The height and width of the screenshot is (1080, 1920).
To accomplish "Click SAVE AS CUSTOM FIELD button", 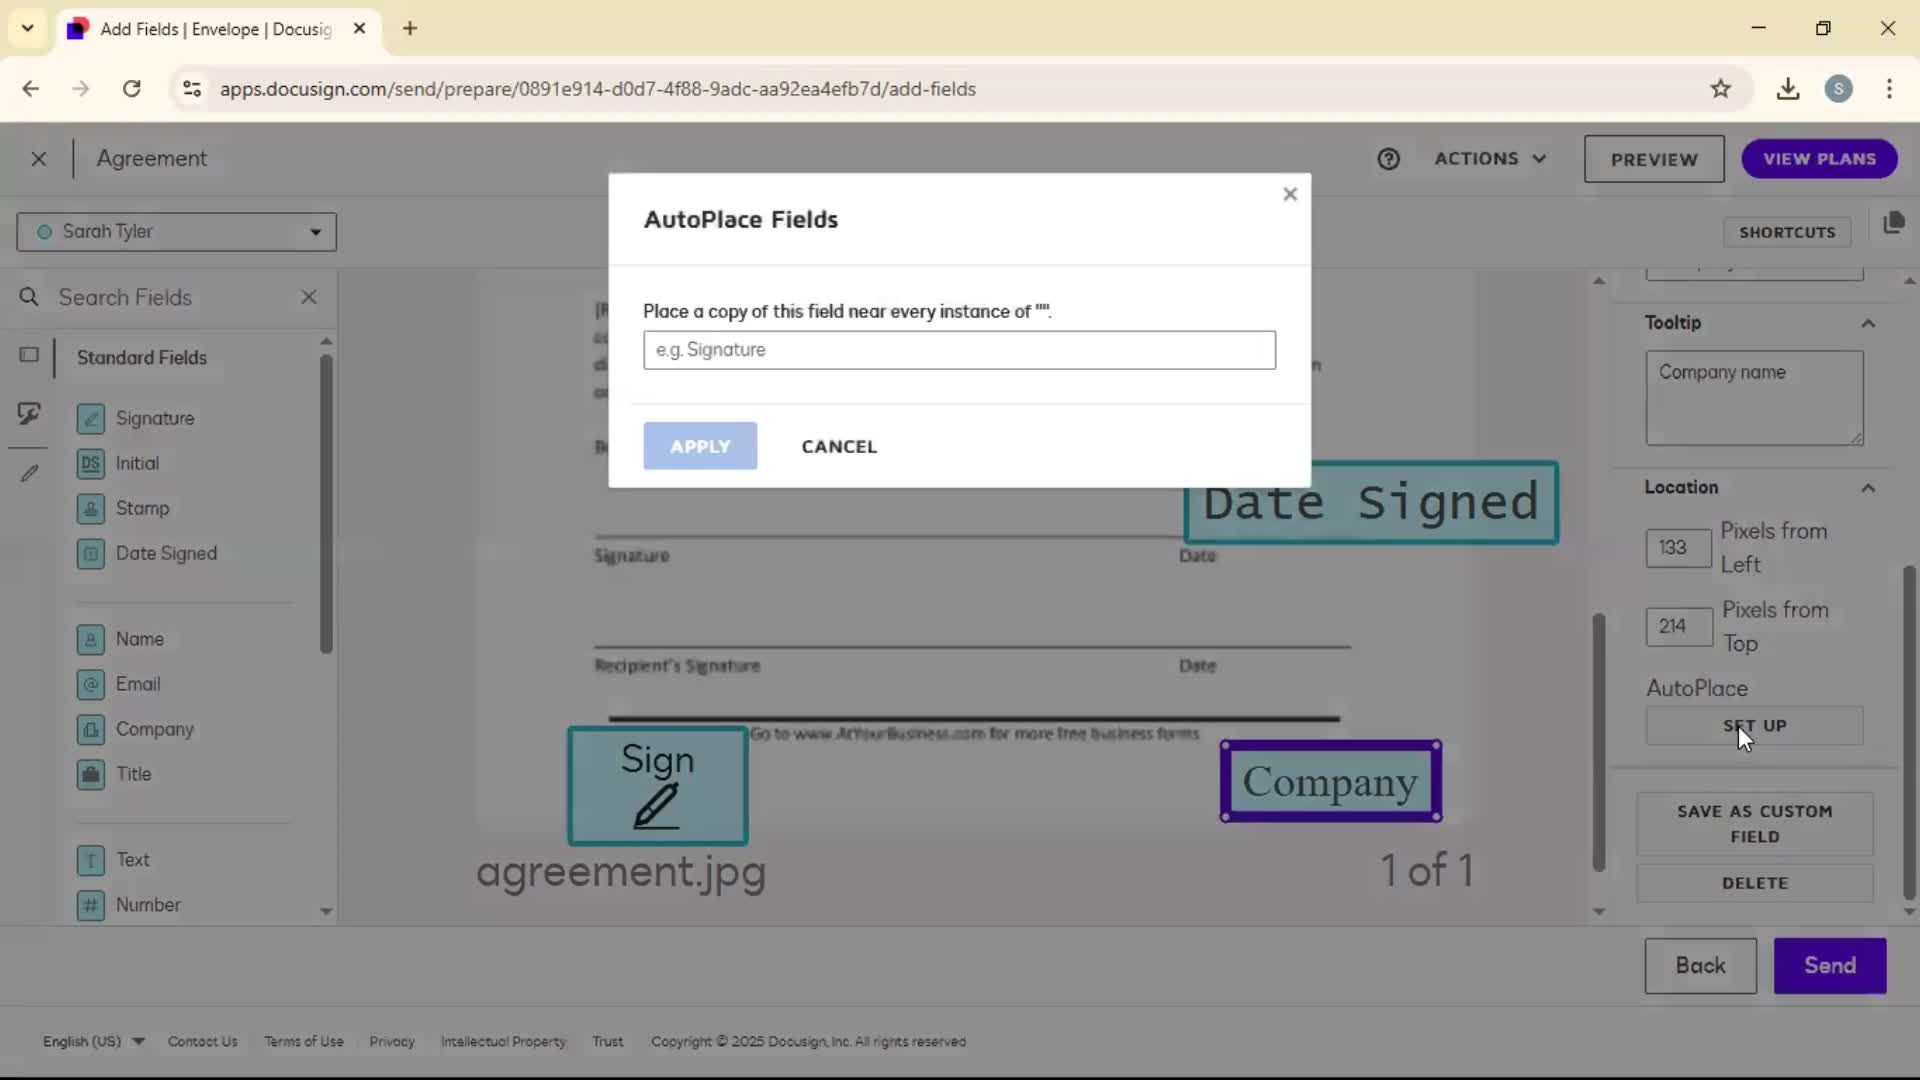I will tap(1755, 824).
